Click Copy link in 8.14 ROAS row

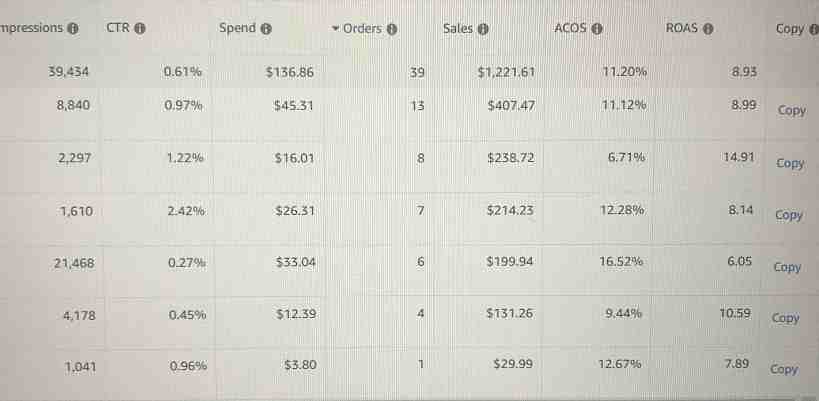pos(789,215)
